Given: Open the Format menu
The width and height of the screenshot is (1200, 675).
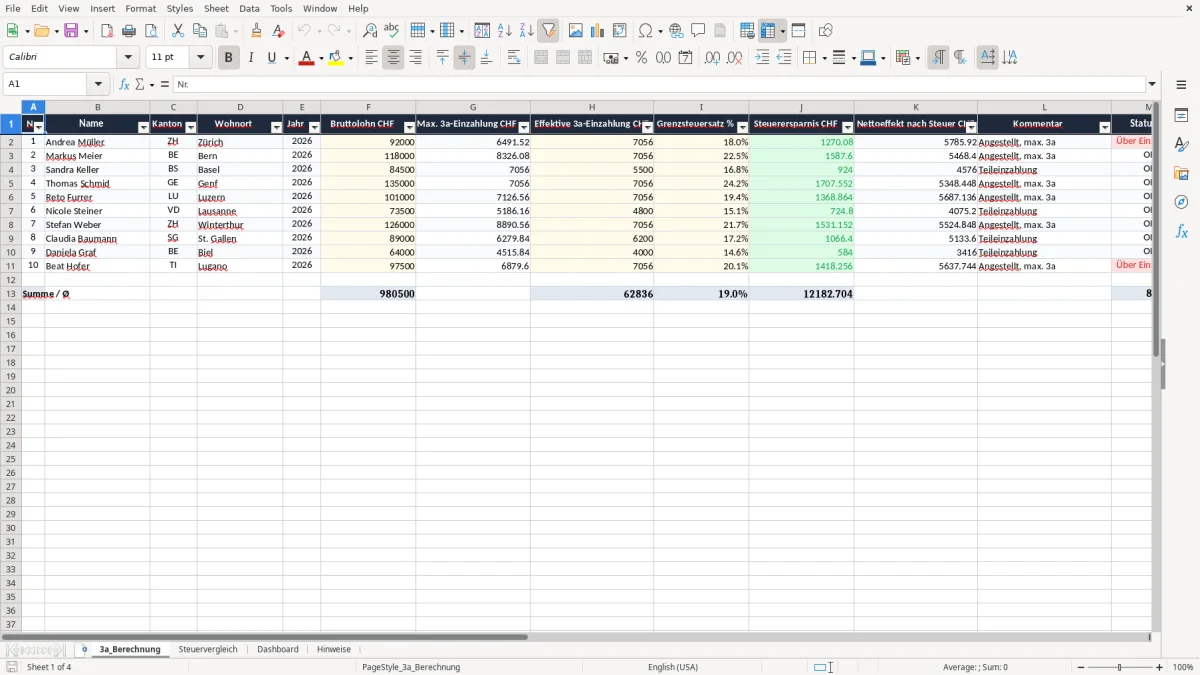Looking at the screenshot, I should click(141, 8).
